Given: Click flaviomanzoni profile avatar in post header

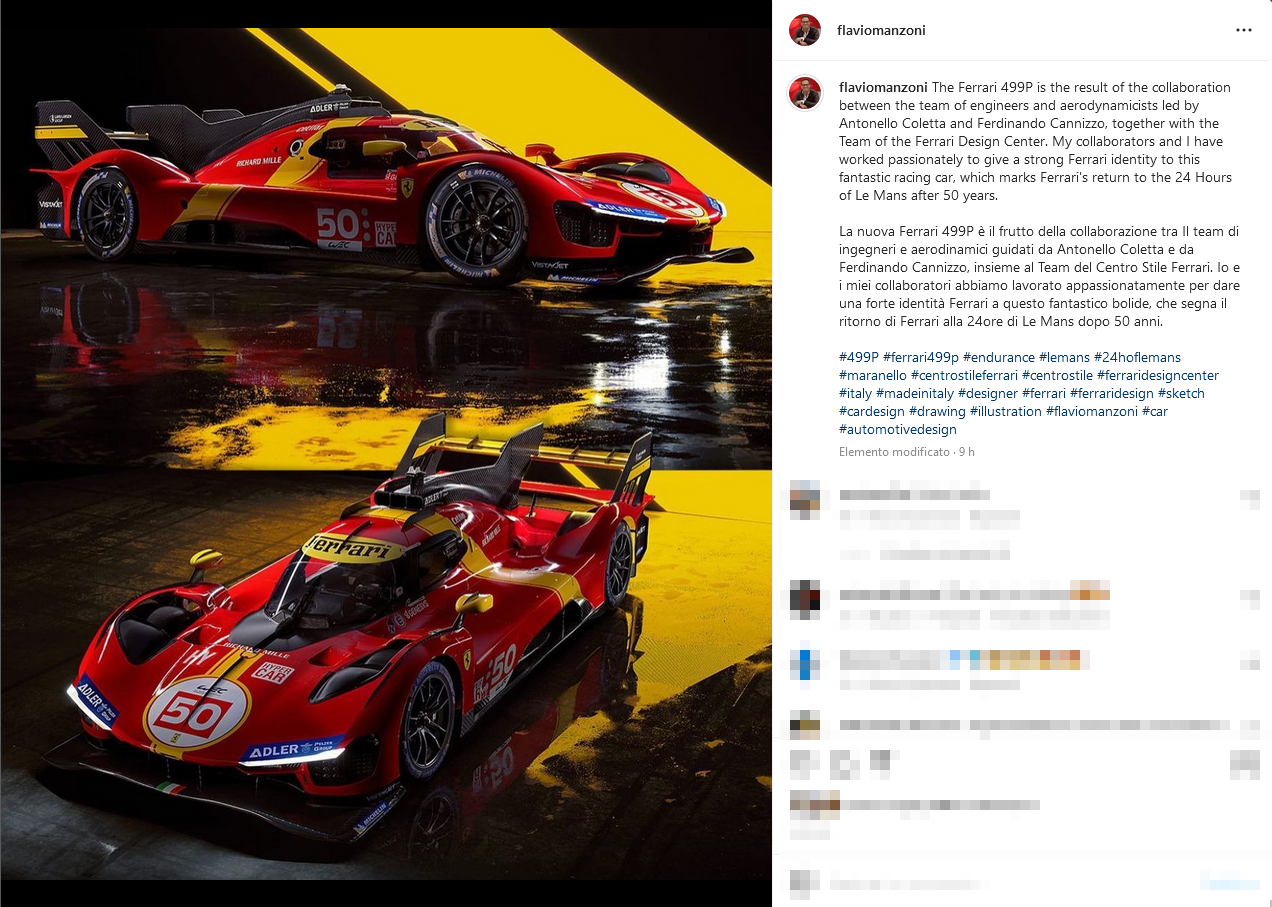Looking at the screenshot, I should coord(805,30).
